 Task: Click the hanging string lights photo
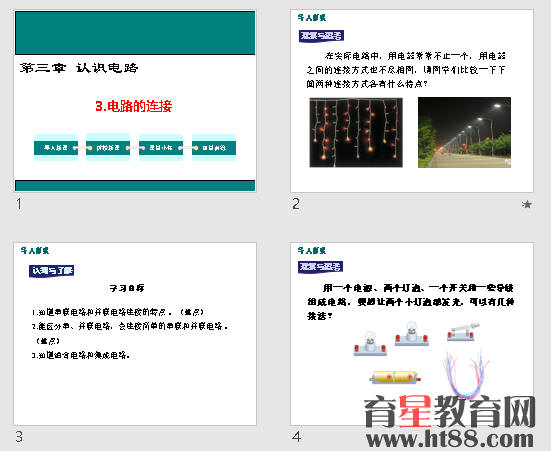(x=356, y=133)
